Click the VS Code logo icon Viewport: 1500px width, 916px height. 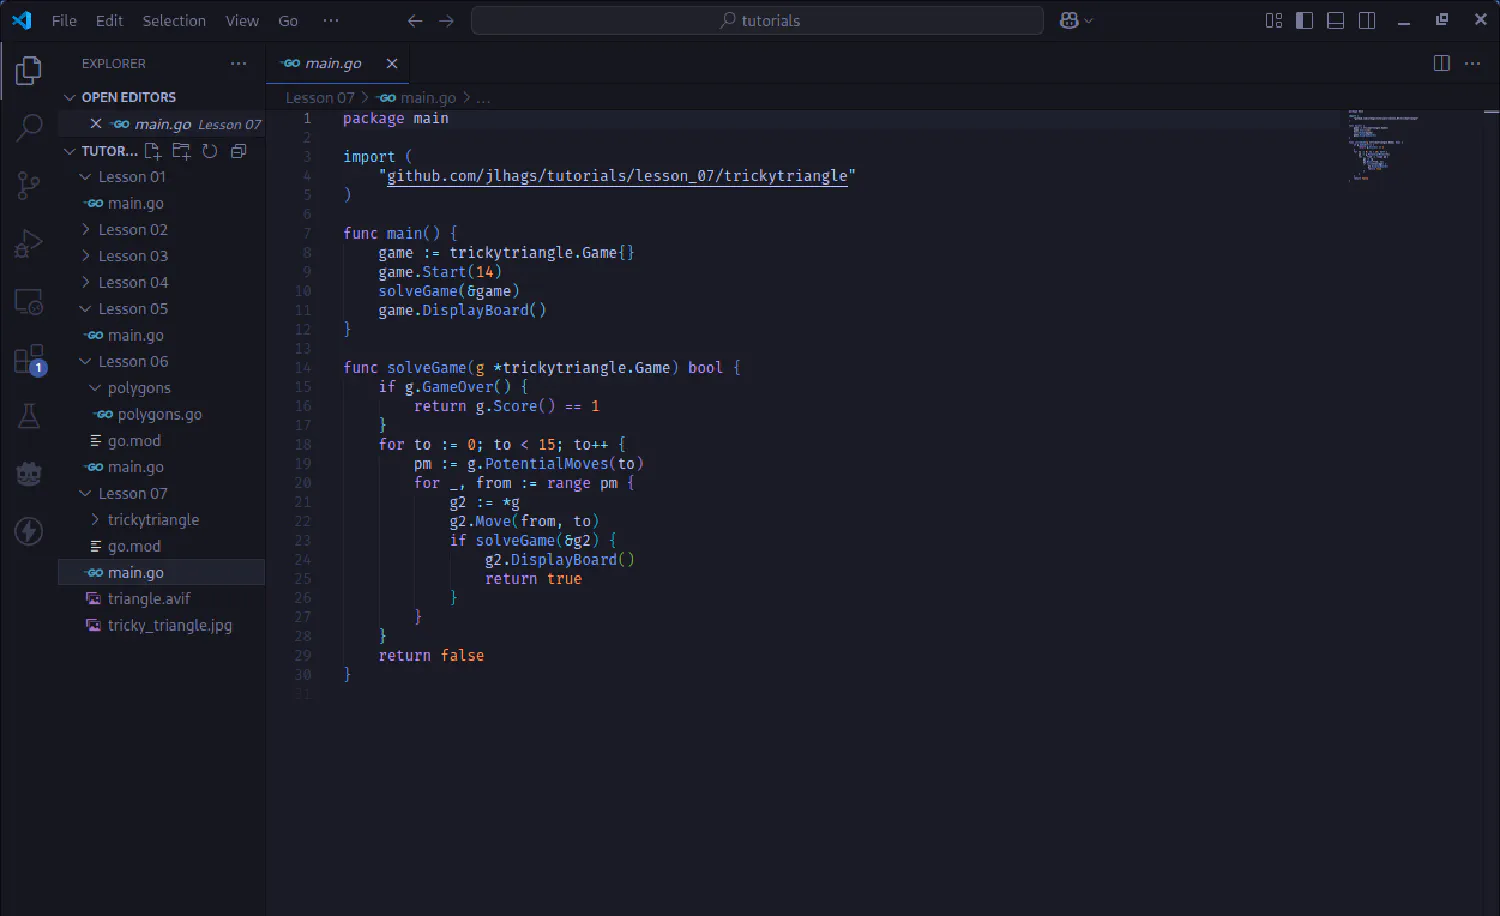22,20
